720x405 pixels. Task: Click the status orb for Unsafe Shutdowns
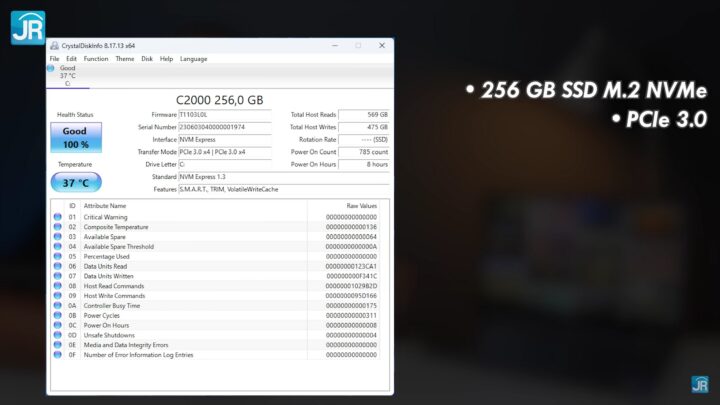(57, 335)
